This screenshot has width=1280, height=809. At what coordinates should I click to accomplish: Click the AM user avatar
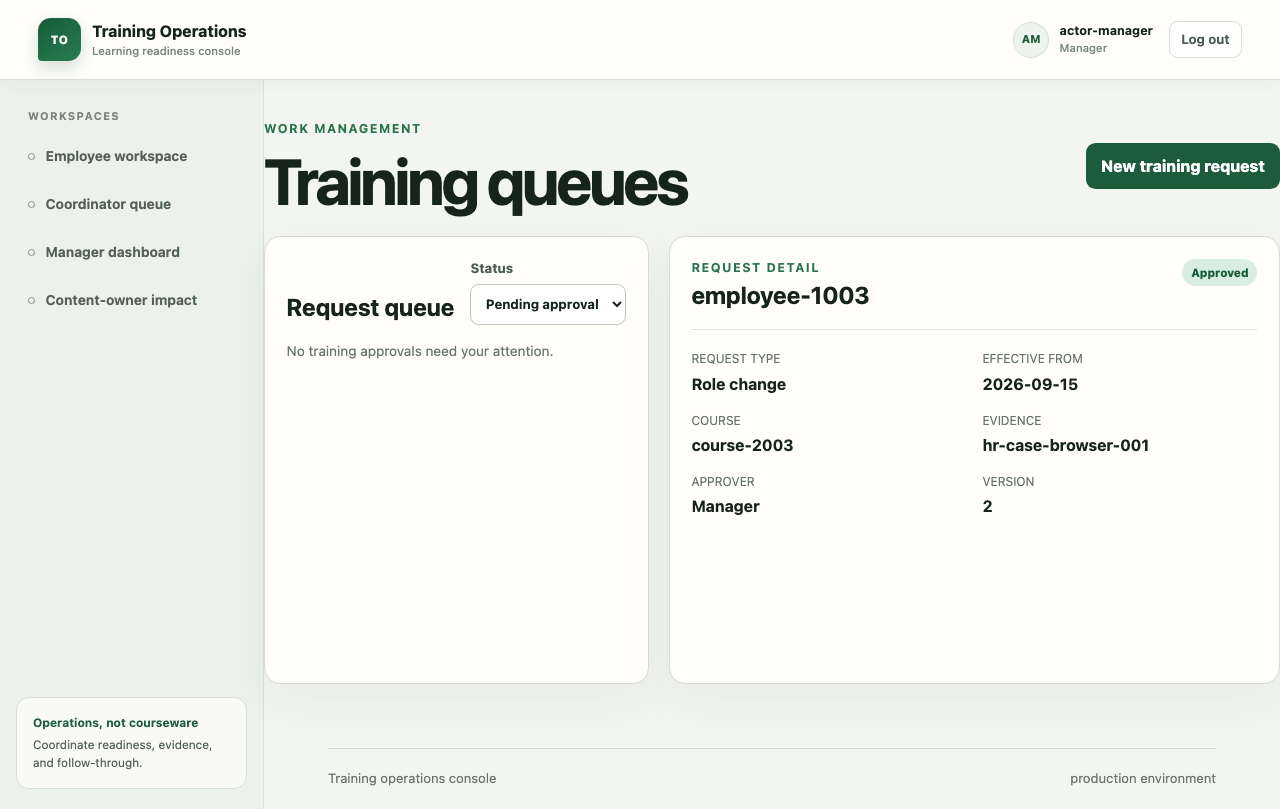coord(1031,40)
